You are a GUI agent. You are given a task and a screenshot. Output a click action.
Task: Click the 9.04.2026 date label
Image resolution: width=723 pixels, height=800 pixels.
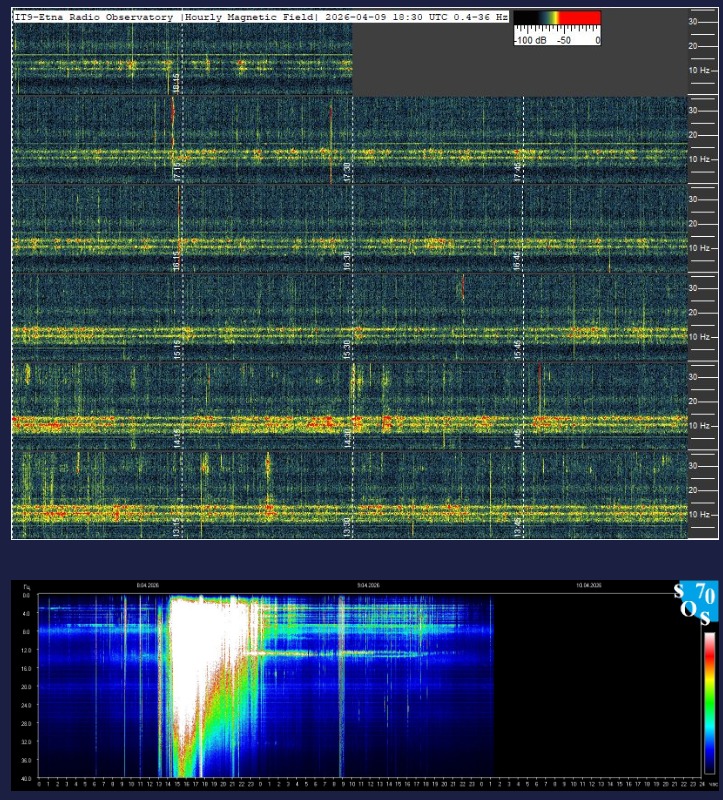click(368, 585)
